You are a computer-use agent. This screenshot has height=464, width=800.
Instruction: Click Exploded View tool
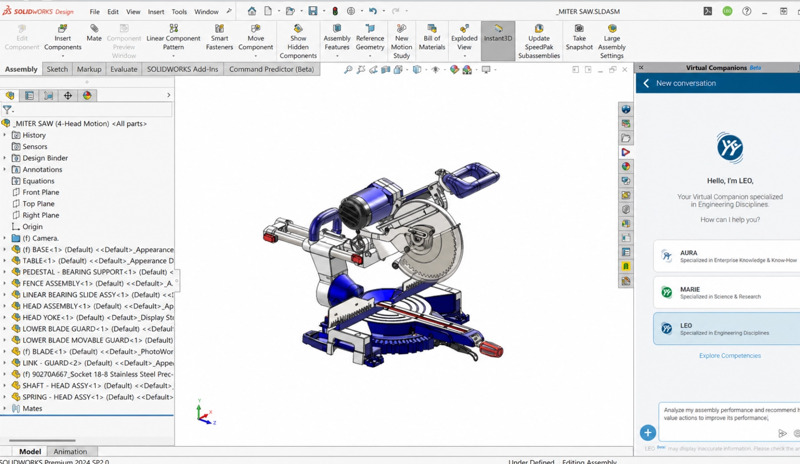tap(464, 37)
